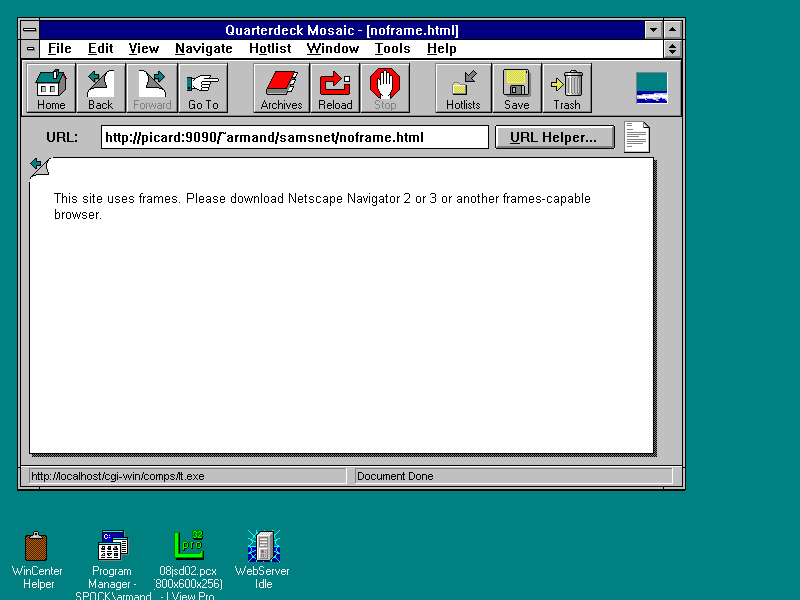Viewport: 800px width, 600px height.
Task: Open the WebServer Idle desktop icon
Action: pyautogui.click(x=262, y=547)
